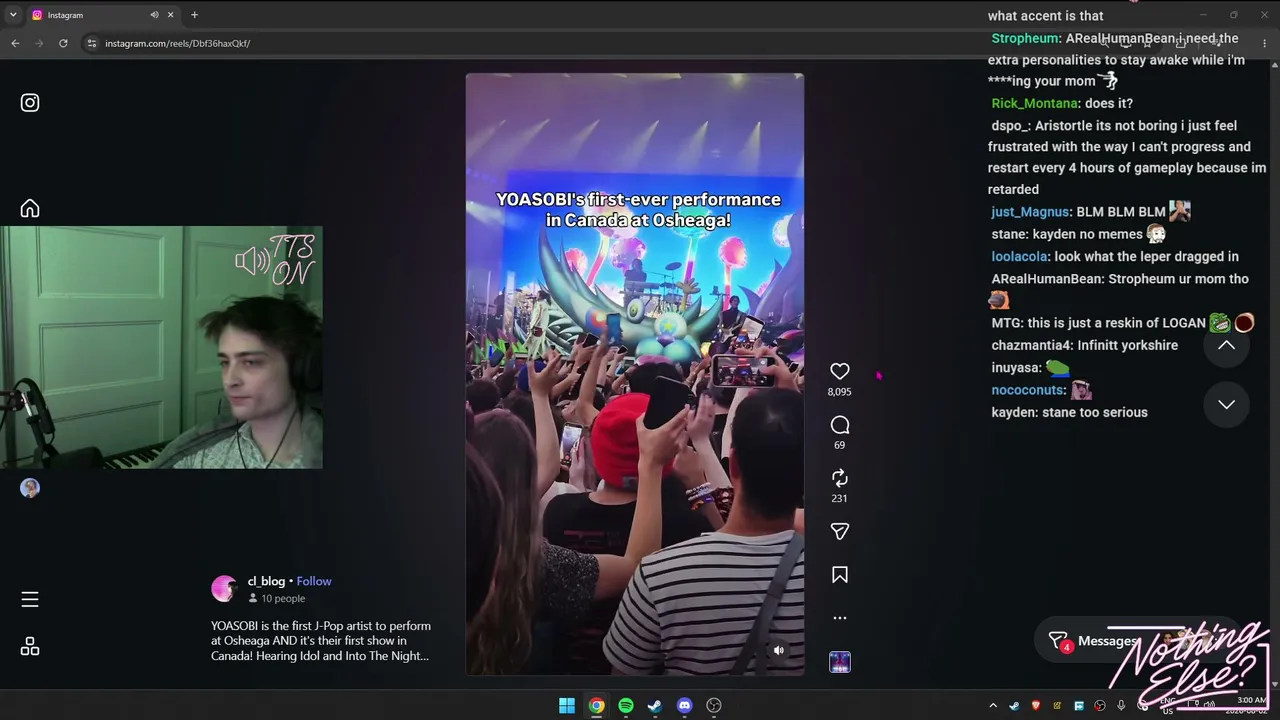Mute the Instagram tab from the tab's speaker icon

[x=154, y=15]
